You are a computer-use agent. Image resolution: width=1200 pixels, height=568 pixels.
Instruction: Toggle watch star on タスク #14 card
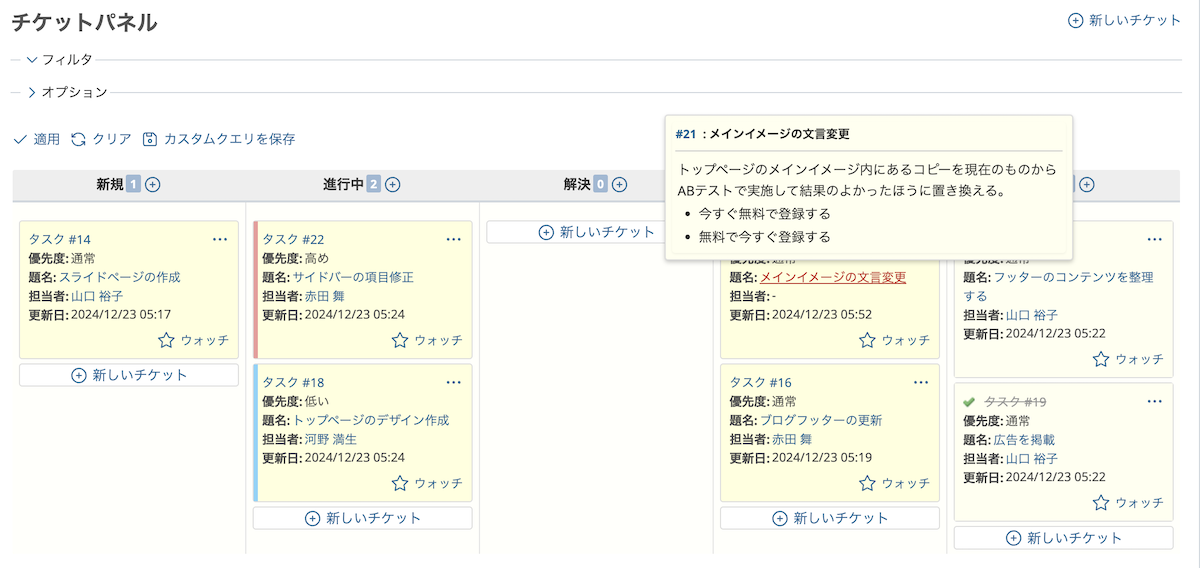pyautogui.click(x=167, y=340)
